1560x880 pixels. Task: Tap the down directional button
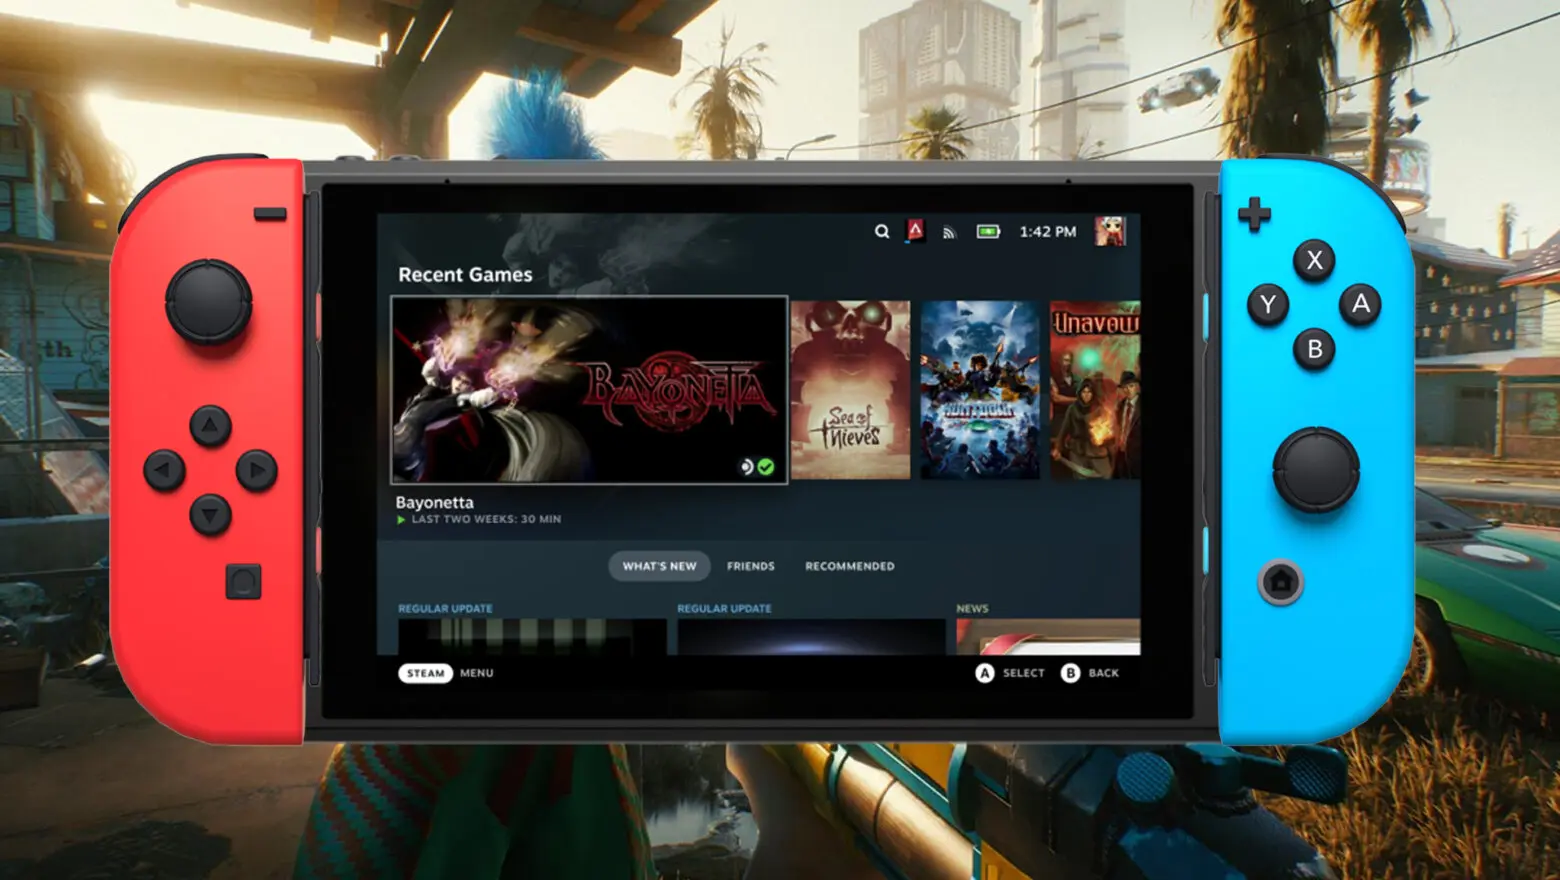point(210,515)
